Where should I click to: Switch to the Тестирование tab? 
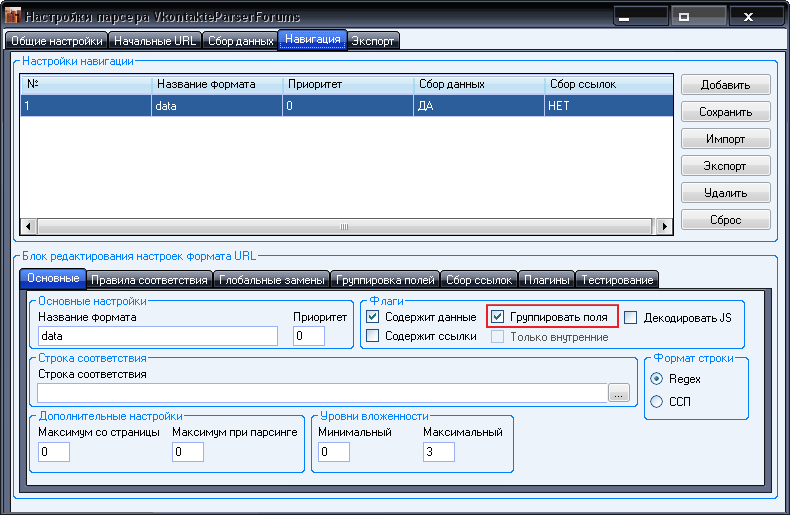pos(617,279)
